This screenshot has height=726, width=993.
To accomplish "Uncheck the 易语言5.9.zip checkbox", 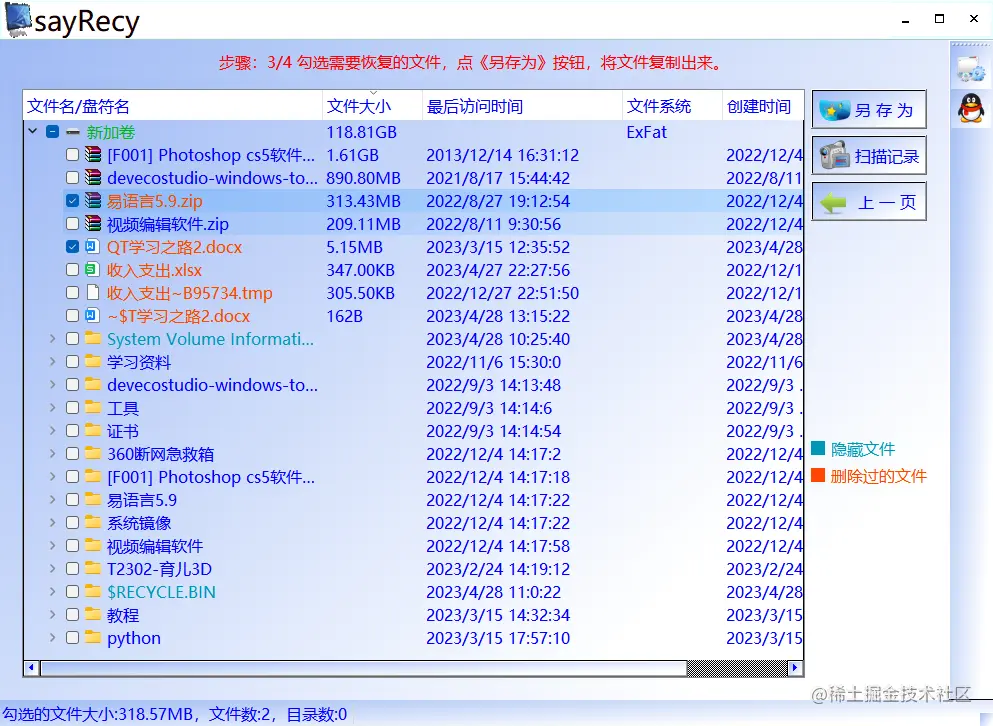I will 71,201.
